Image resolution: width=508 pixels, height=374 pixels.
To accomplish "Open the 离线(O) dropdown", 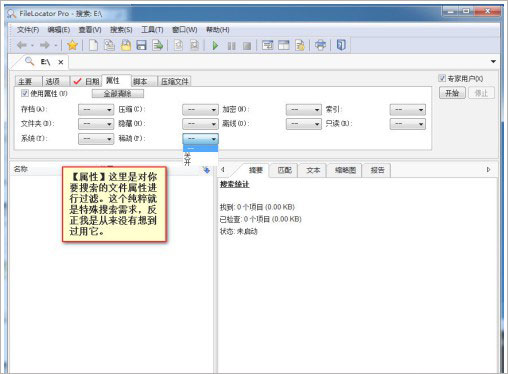I will (304, 124).
